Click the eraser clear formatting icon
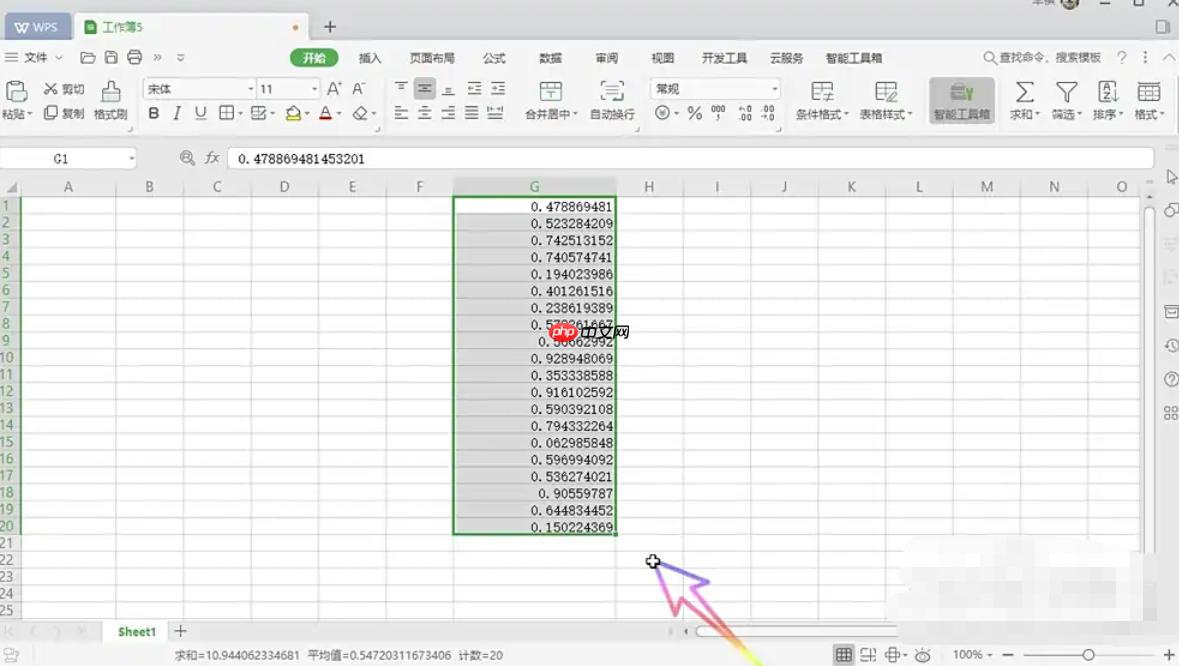The width and height of the screenshot is (1179, 666). click(x=360, y=114)
